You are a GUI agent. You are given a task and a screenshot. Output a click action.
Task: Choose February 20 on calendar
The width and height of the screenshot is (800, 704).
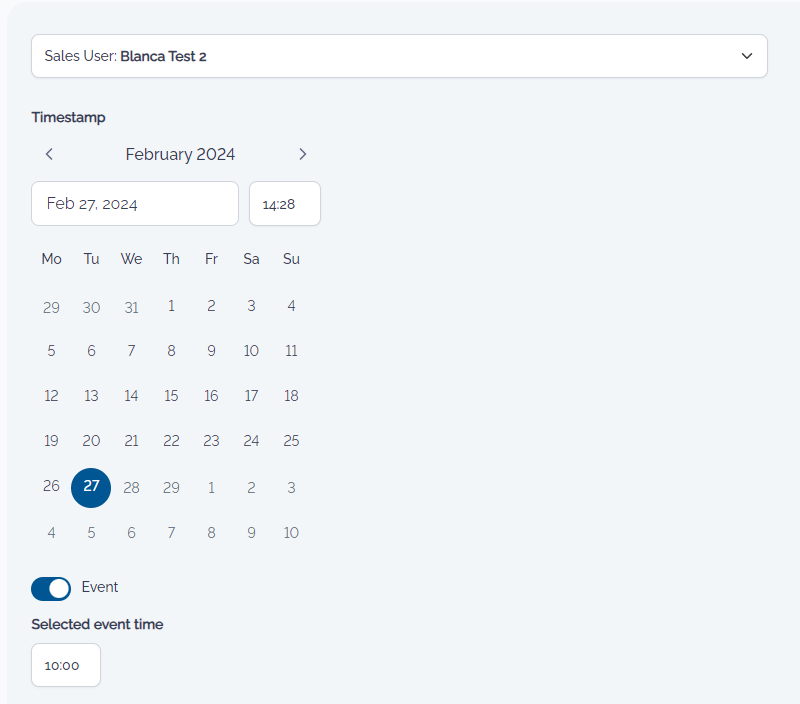coord(91,441)
